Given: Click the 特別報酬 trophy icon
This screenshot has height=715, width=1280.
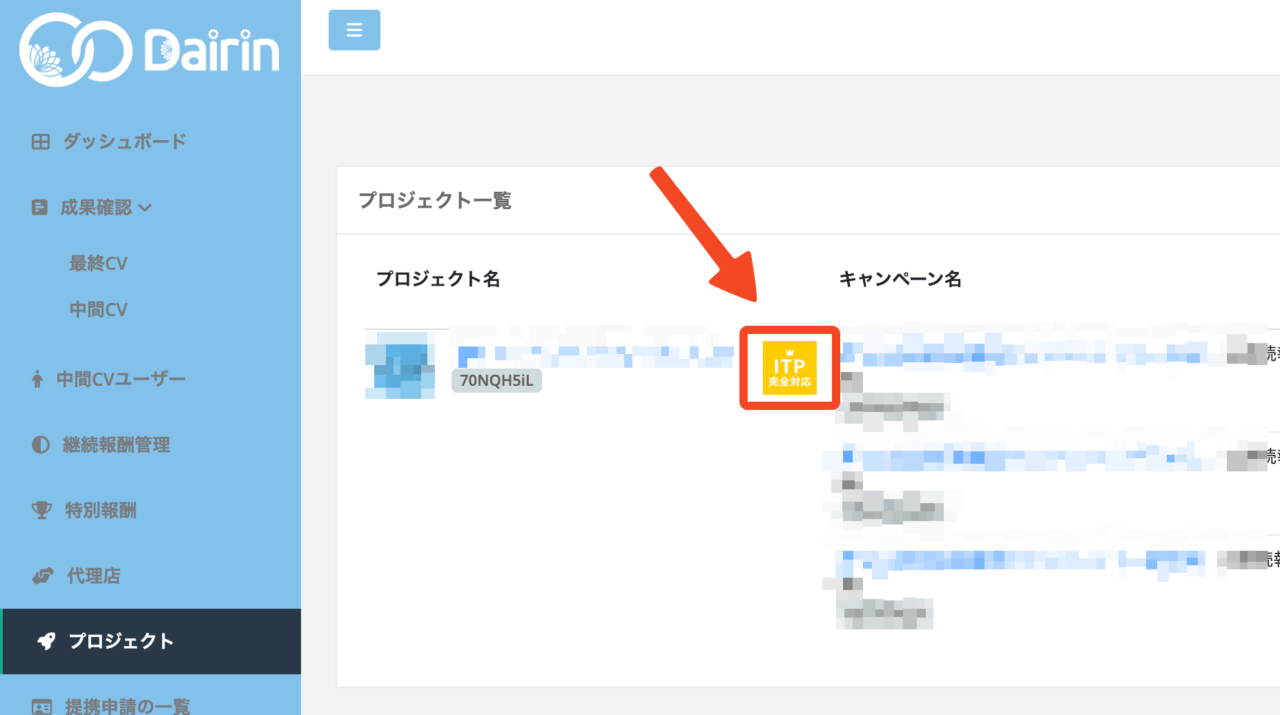Looking at the screenshot, I should [41, 511].
